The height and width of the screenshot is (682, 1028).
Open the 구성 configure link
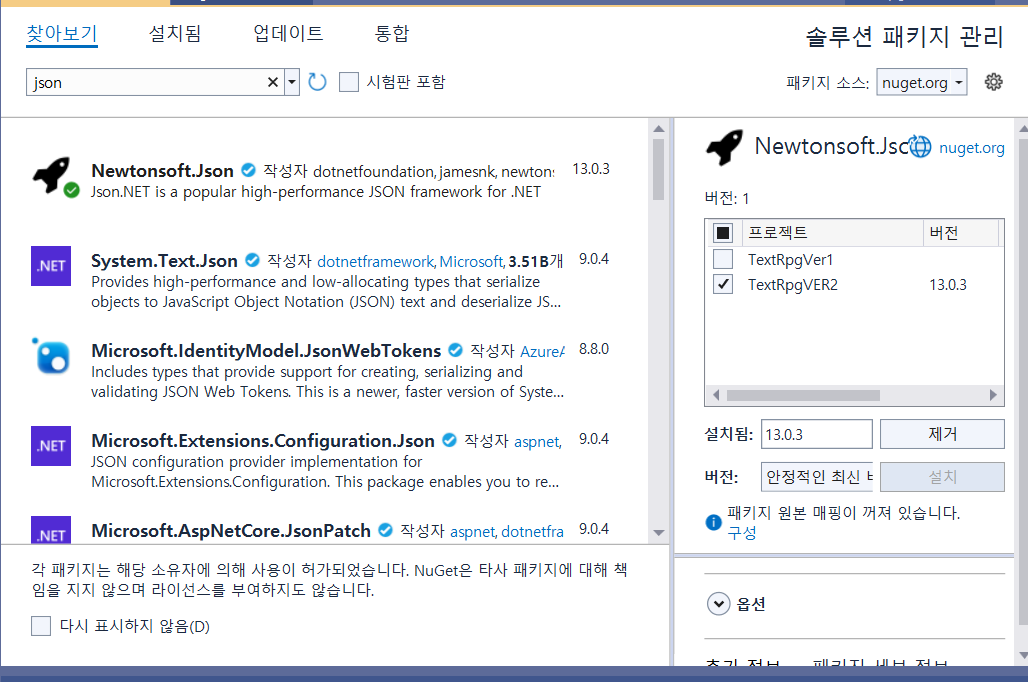[x=741, y=532]
